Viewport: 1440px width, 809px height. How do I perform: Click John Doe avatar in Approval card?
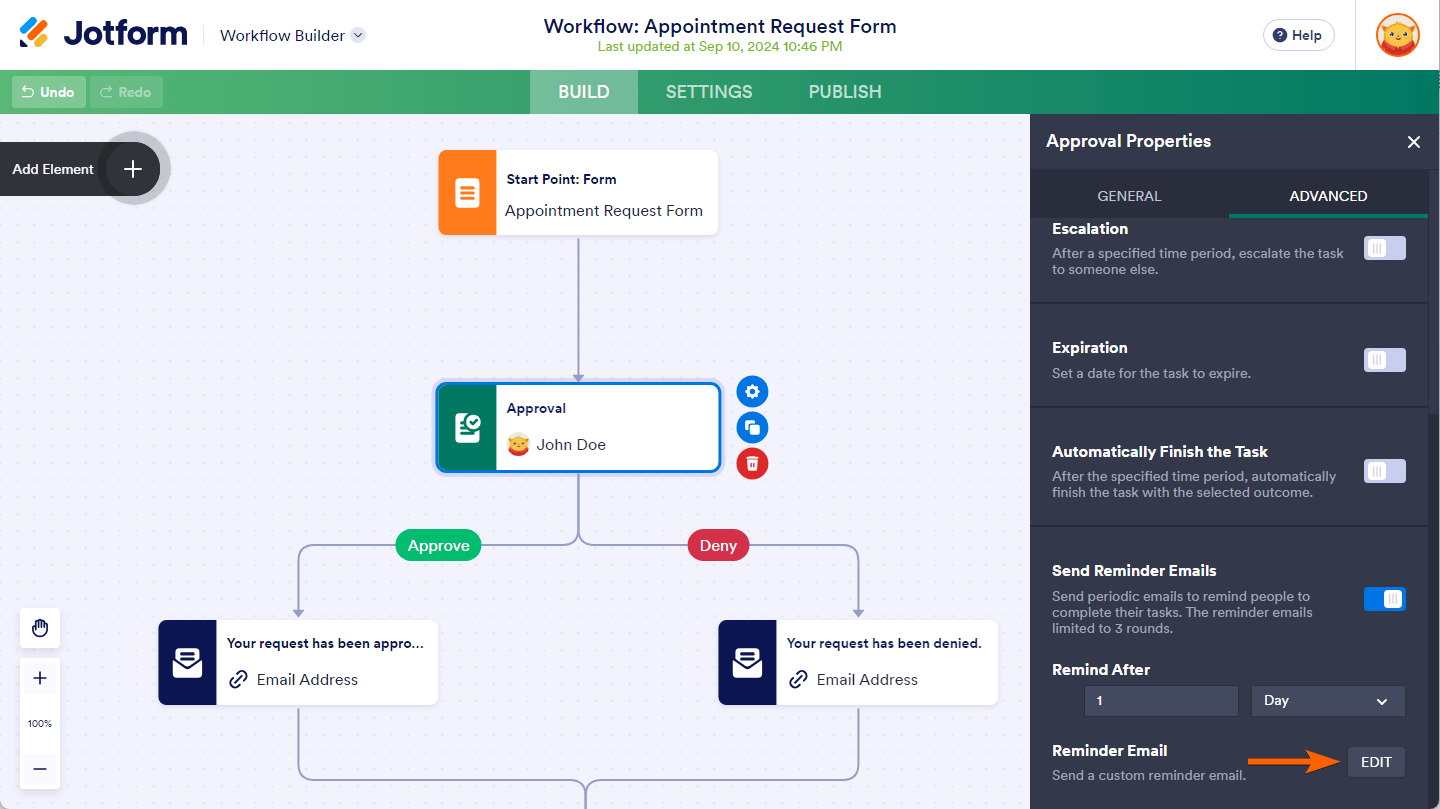(x=518, y=445)
